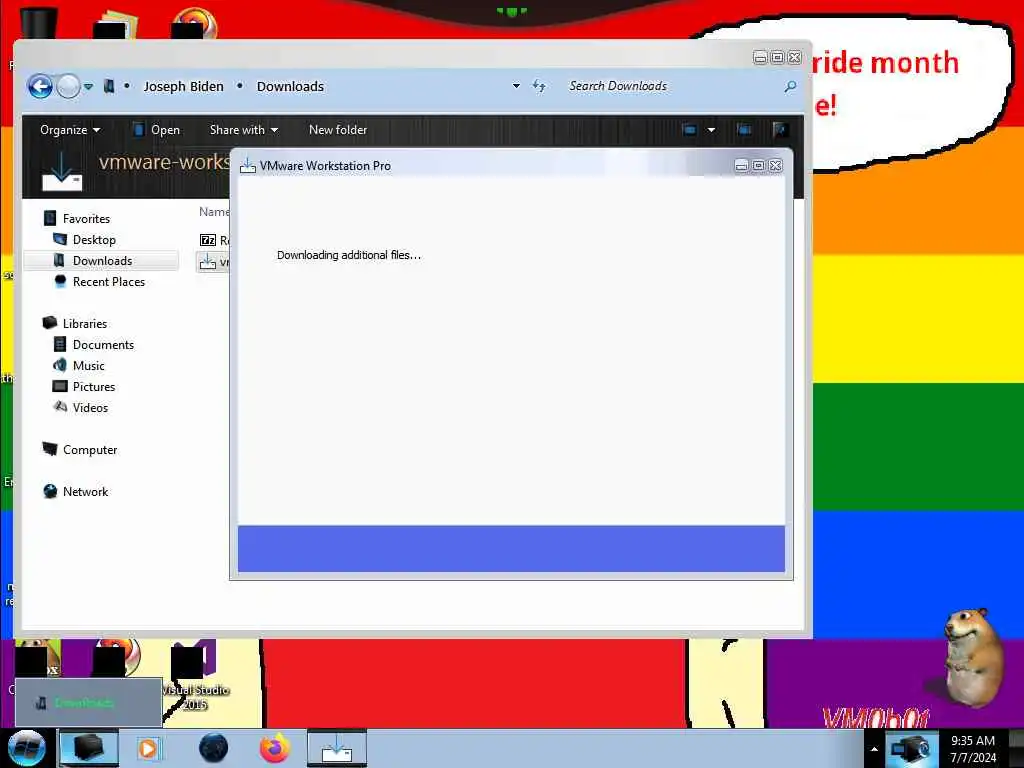The image size is (1024, 768).
Task: Click the system tray device icon
Action: pos(910,749)
